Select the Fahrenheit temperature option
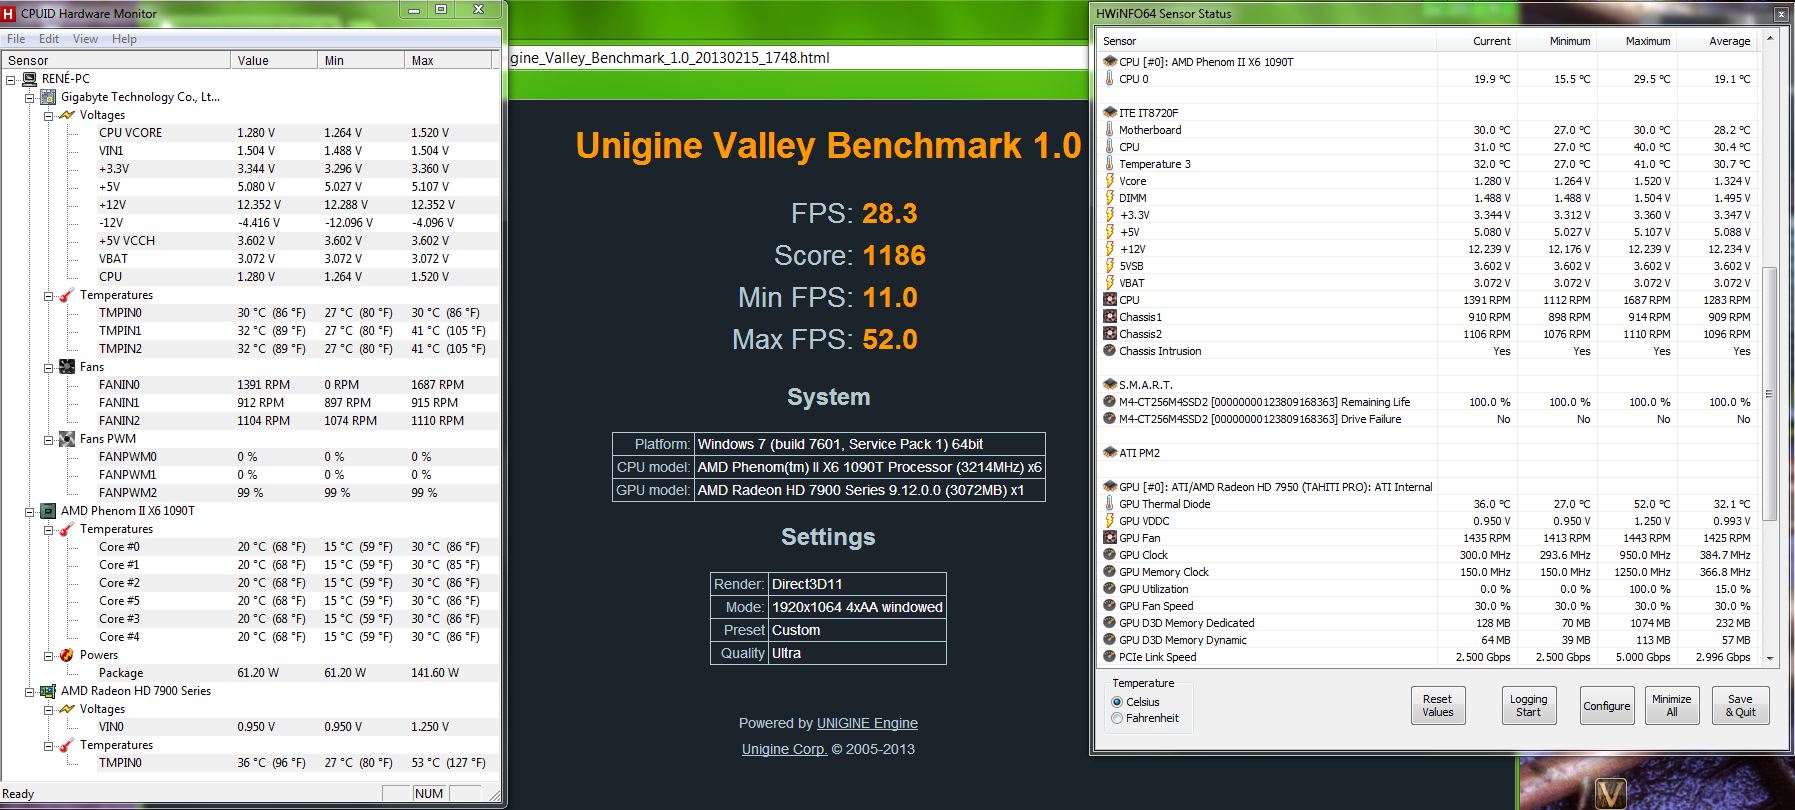Viewport: 1795px width, 810px height. click(x=1117, y=718)
